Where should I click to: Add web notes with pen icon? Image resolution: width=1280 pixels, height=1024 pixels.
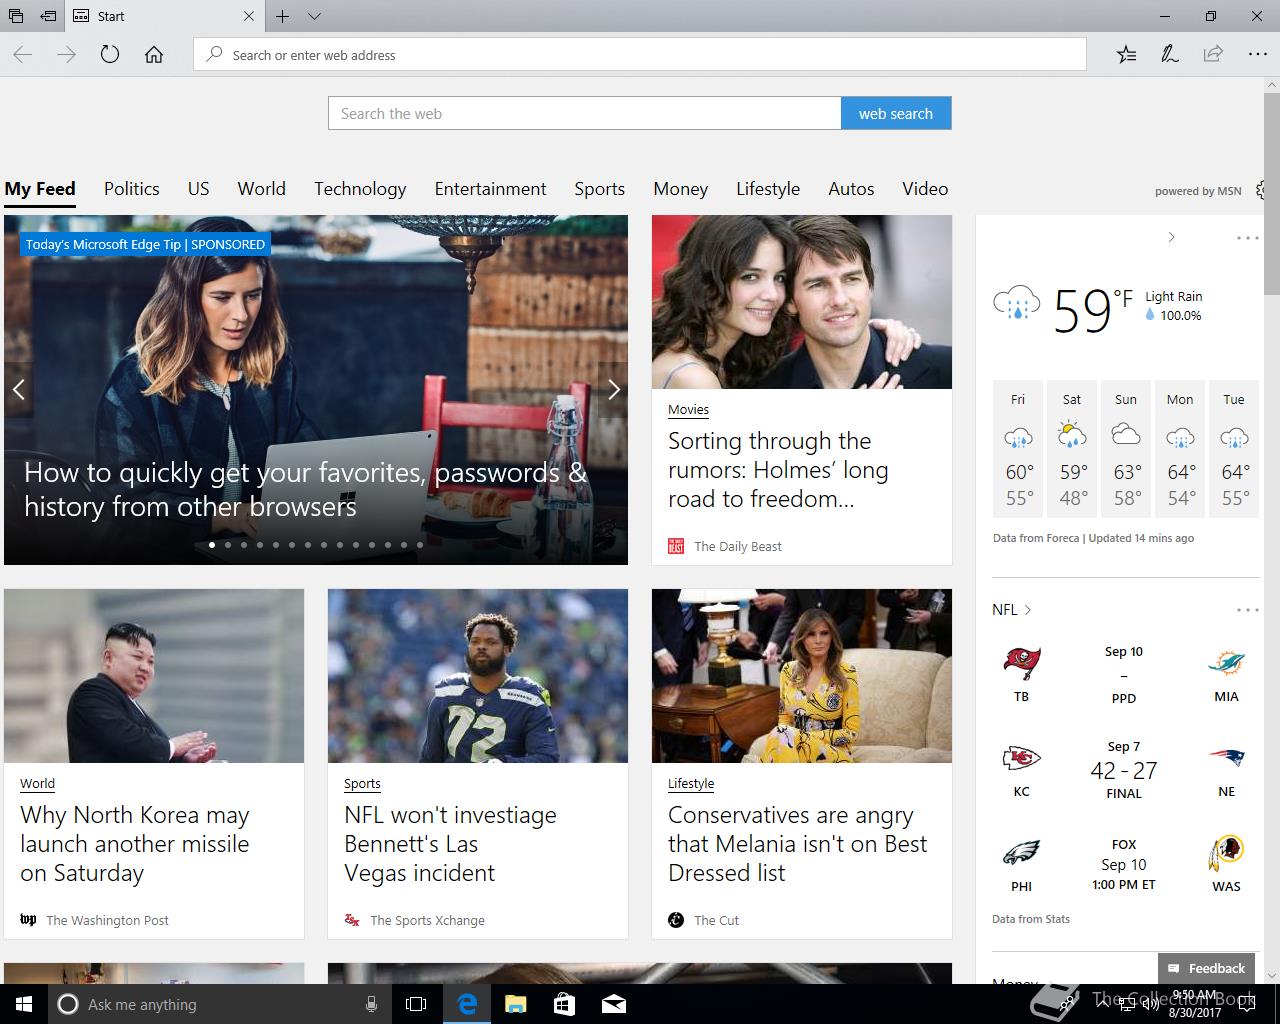pos(1169,55)
